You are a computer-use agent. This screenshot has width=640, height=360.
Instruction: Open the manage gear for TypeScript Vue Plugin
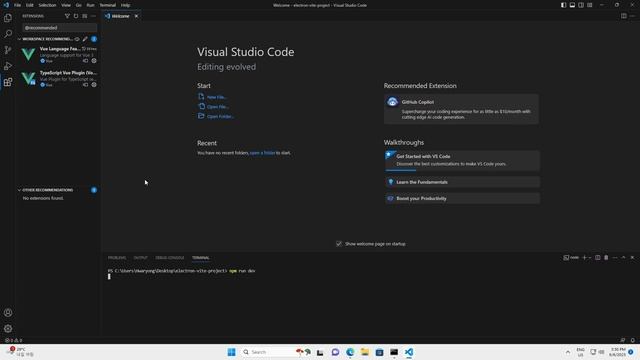point(94,85)
